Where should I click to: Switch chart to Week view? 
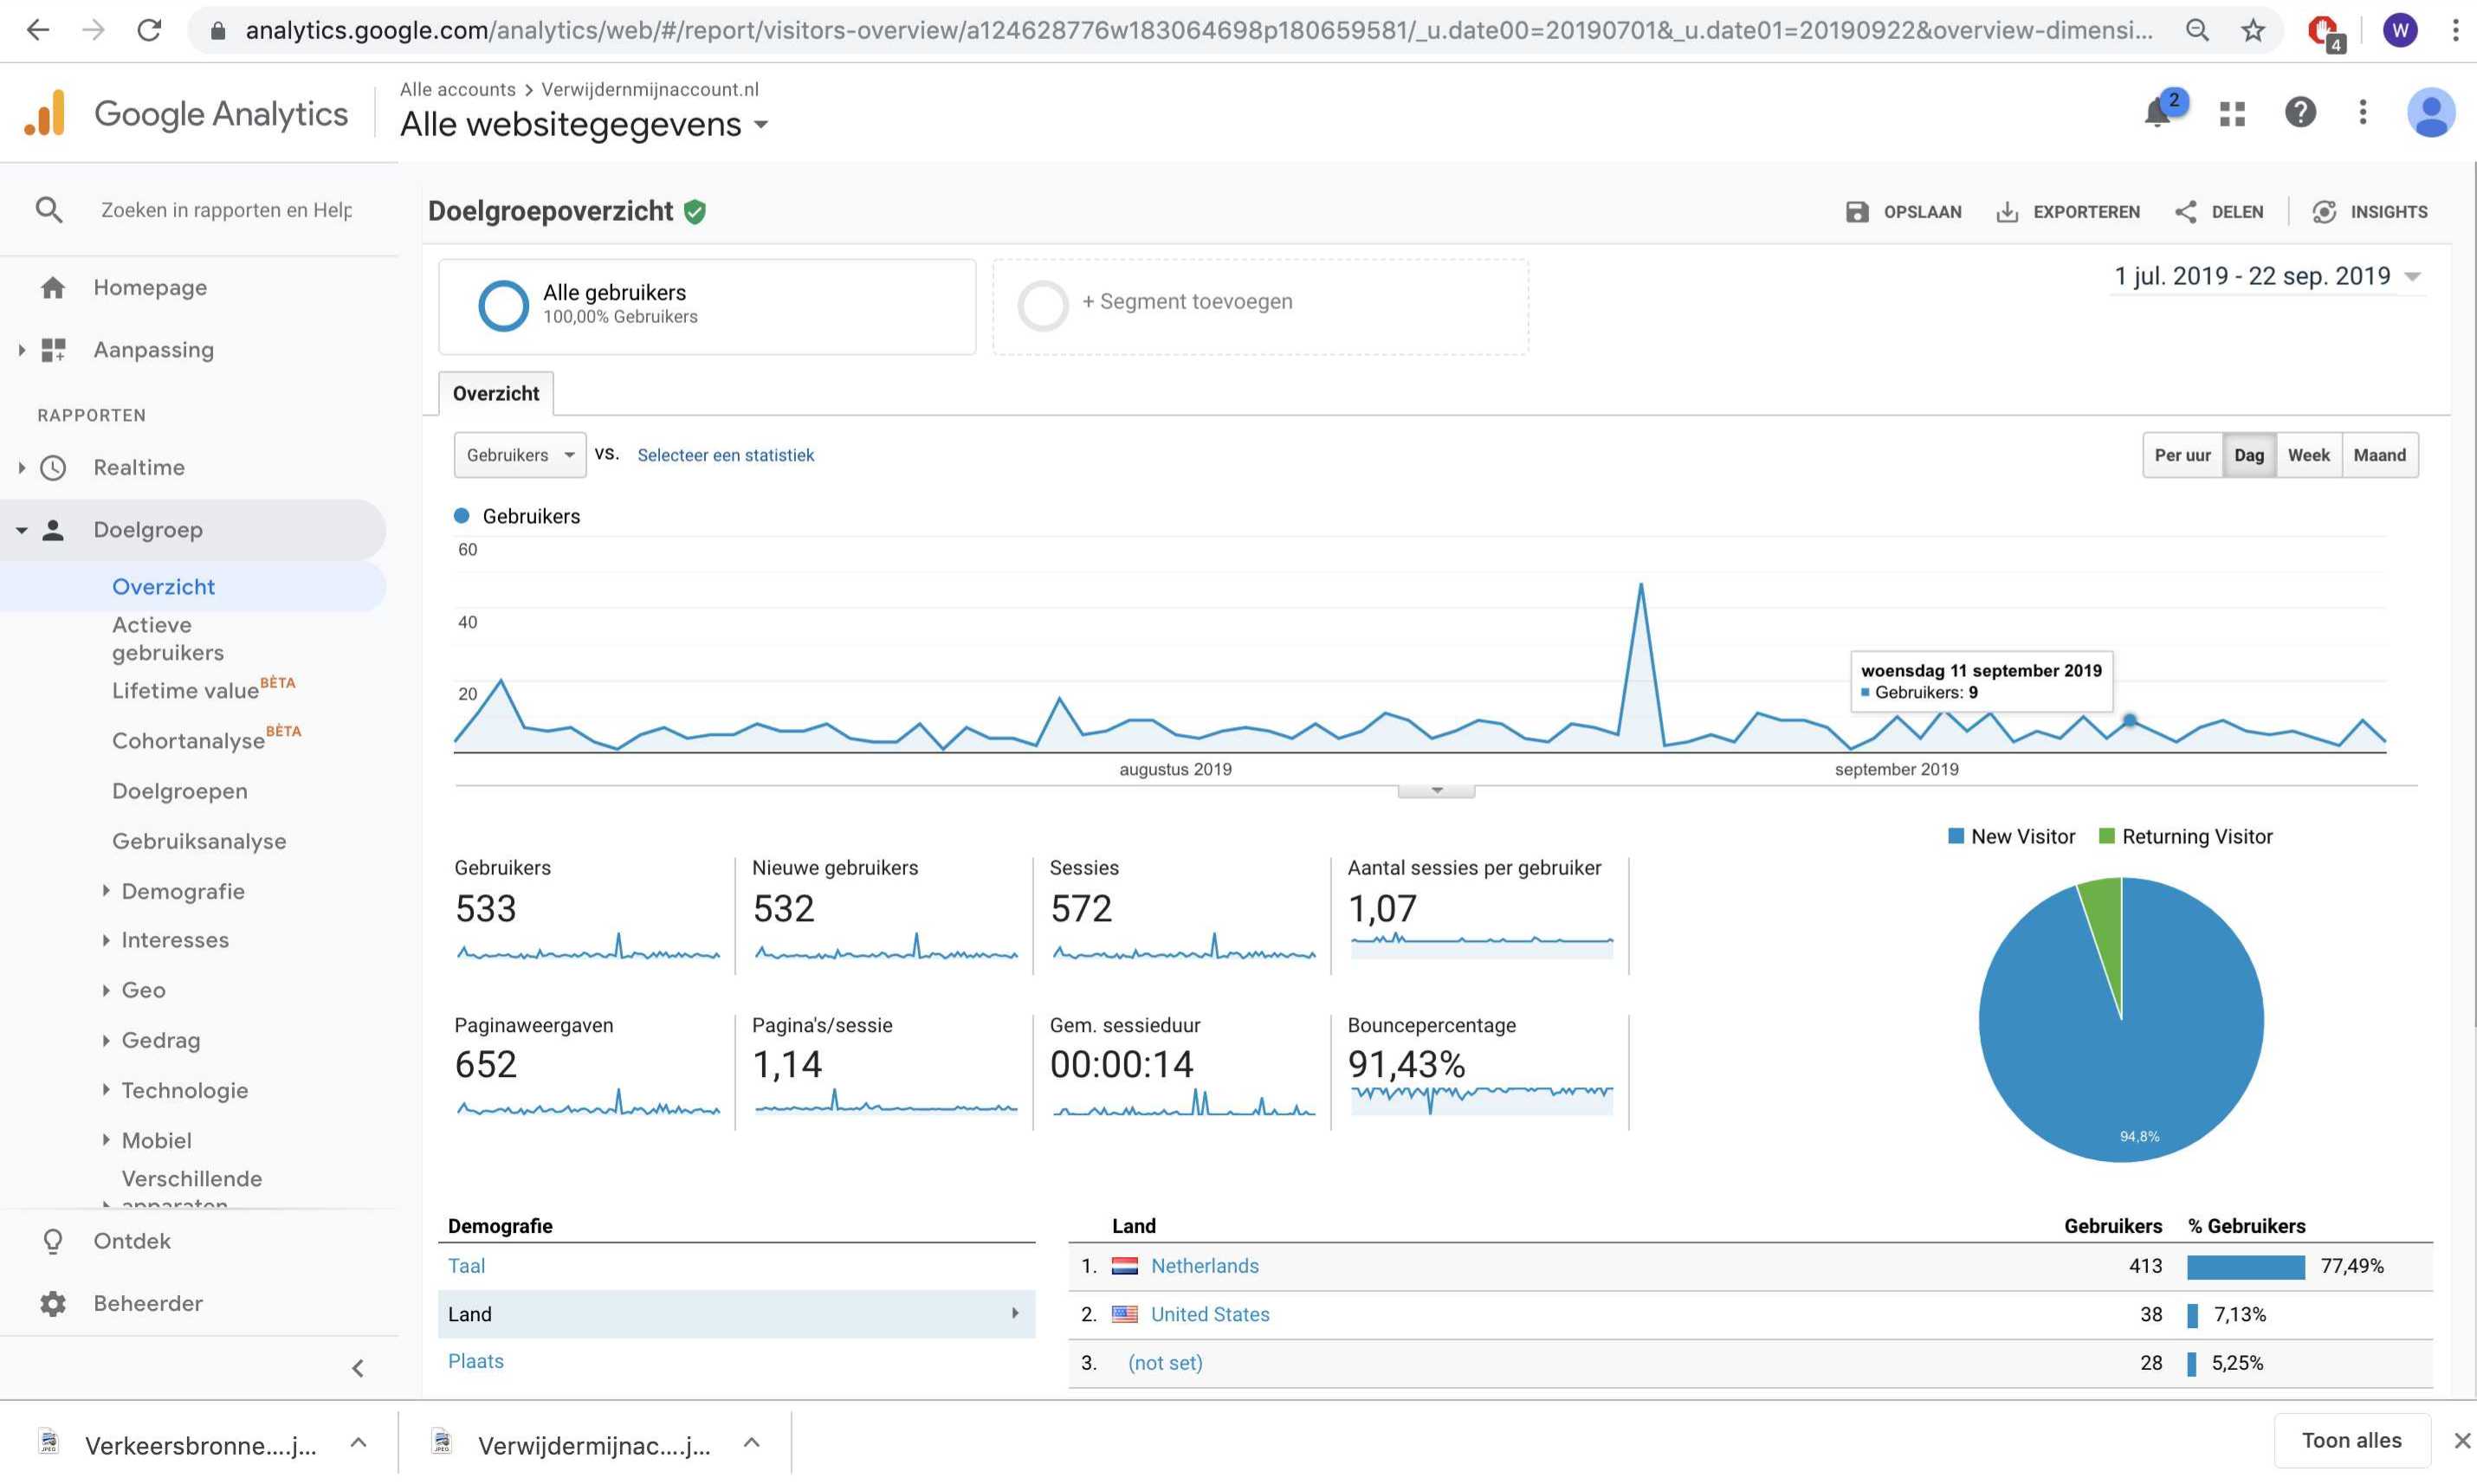2308,455
